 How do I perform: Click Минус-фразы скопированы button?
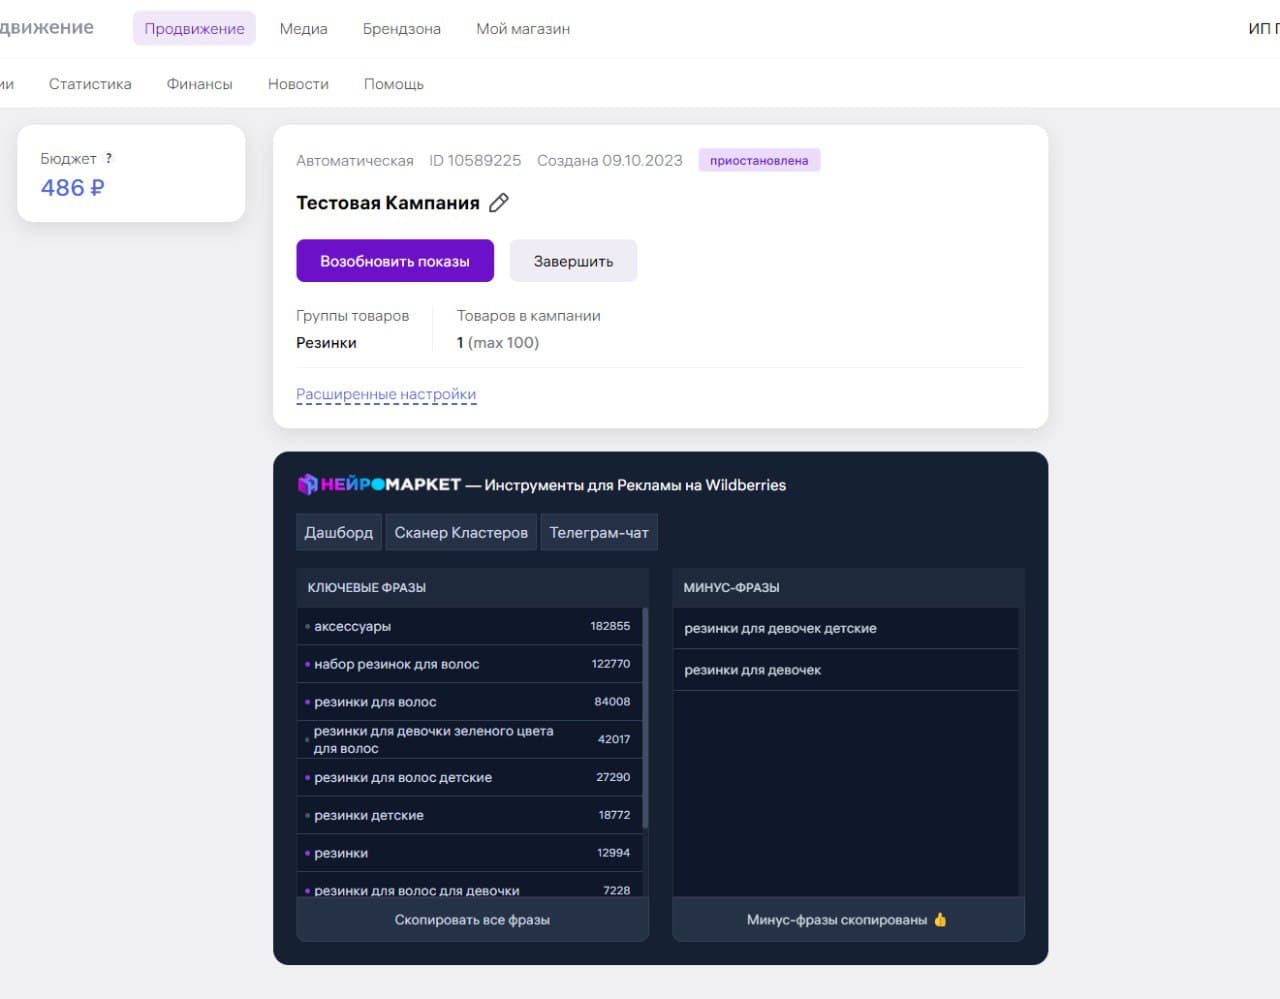[x=848, y=919]
